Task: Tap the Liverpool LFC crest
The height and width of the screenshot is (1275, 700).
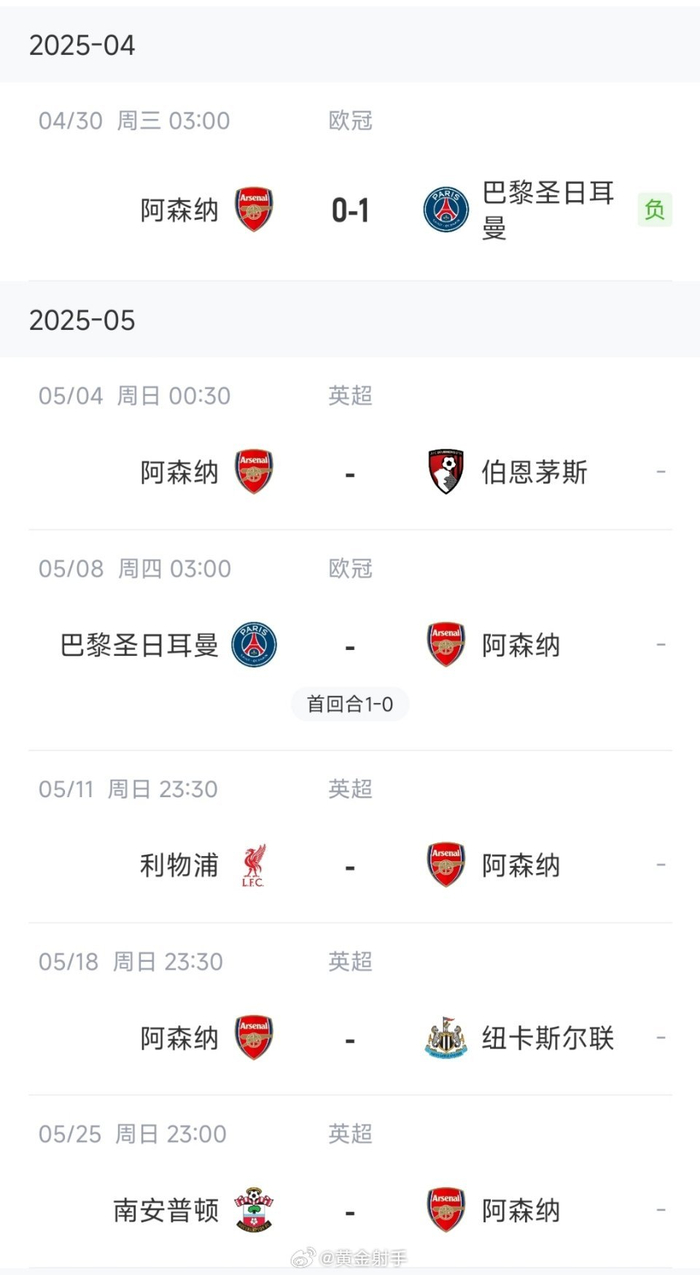Action: coord(254,865)
